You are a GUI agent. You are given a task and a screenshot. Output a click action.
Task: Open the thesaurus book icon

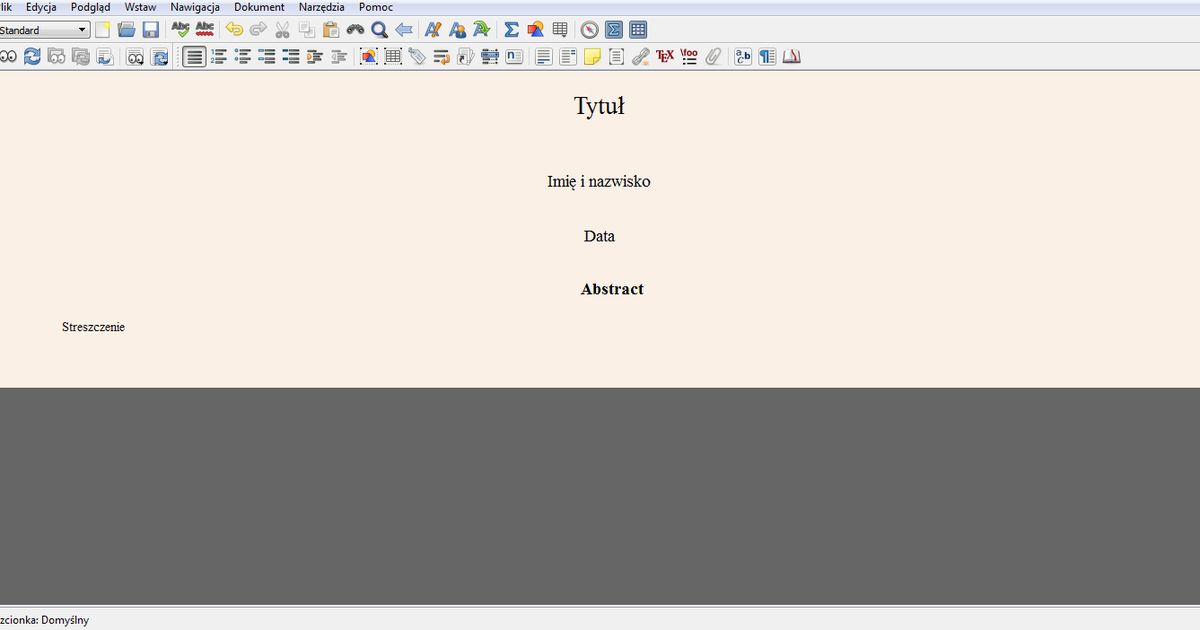790,57
